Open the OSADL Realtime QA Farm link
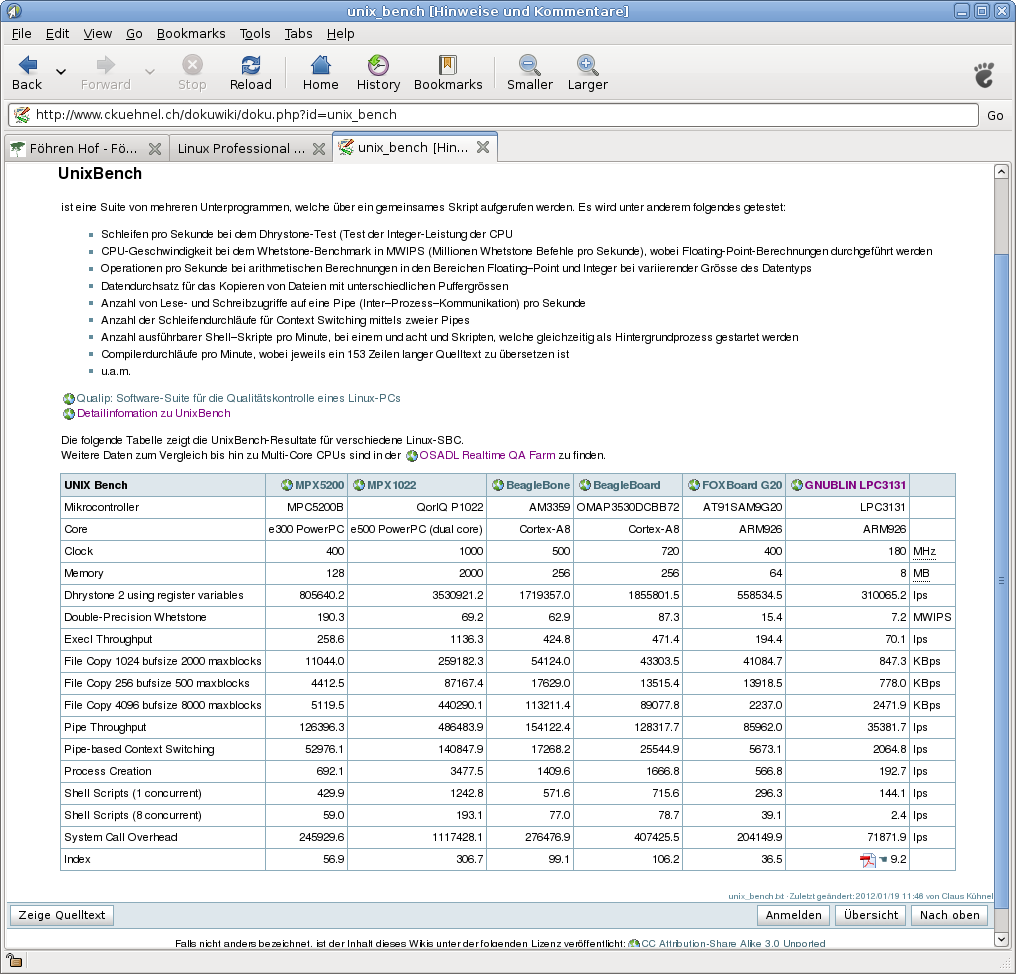Image resolution: width=1016 pixels, height=974 pixels. pos(487,455)
